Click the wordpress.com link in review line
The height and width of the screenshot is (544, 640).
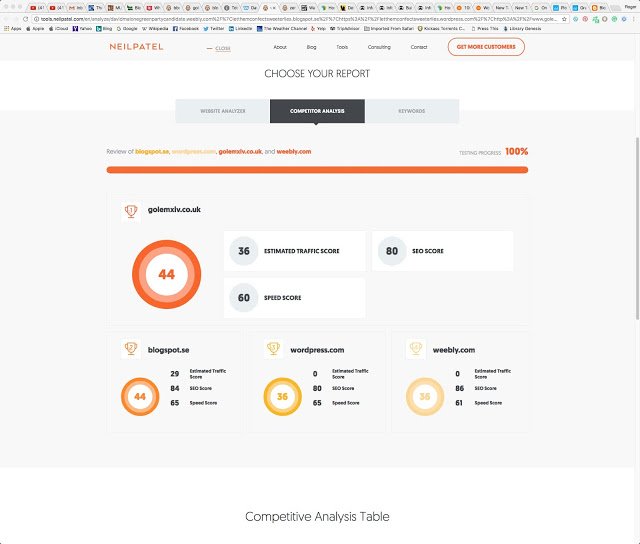pos(194,151)
